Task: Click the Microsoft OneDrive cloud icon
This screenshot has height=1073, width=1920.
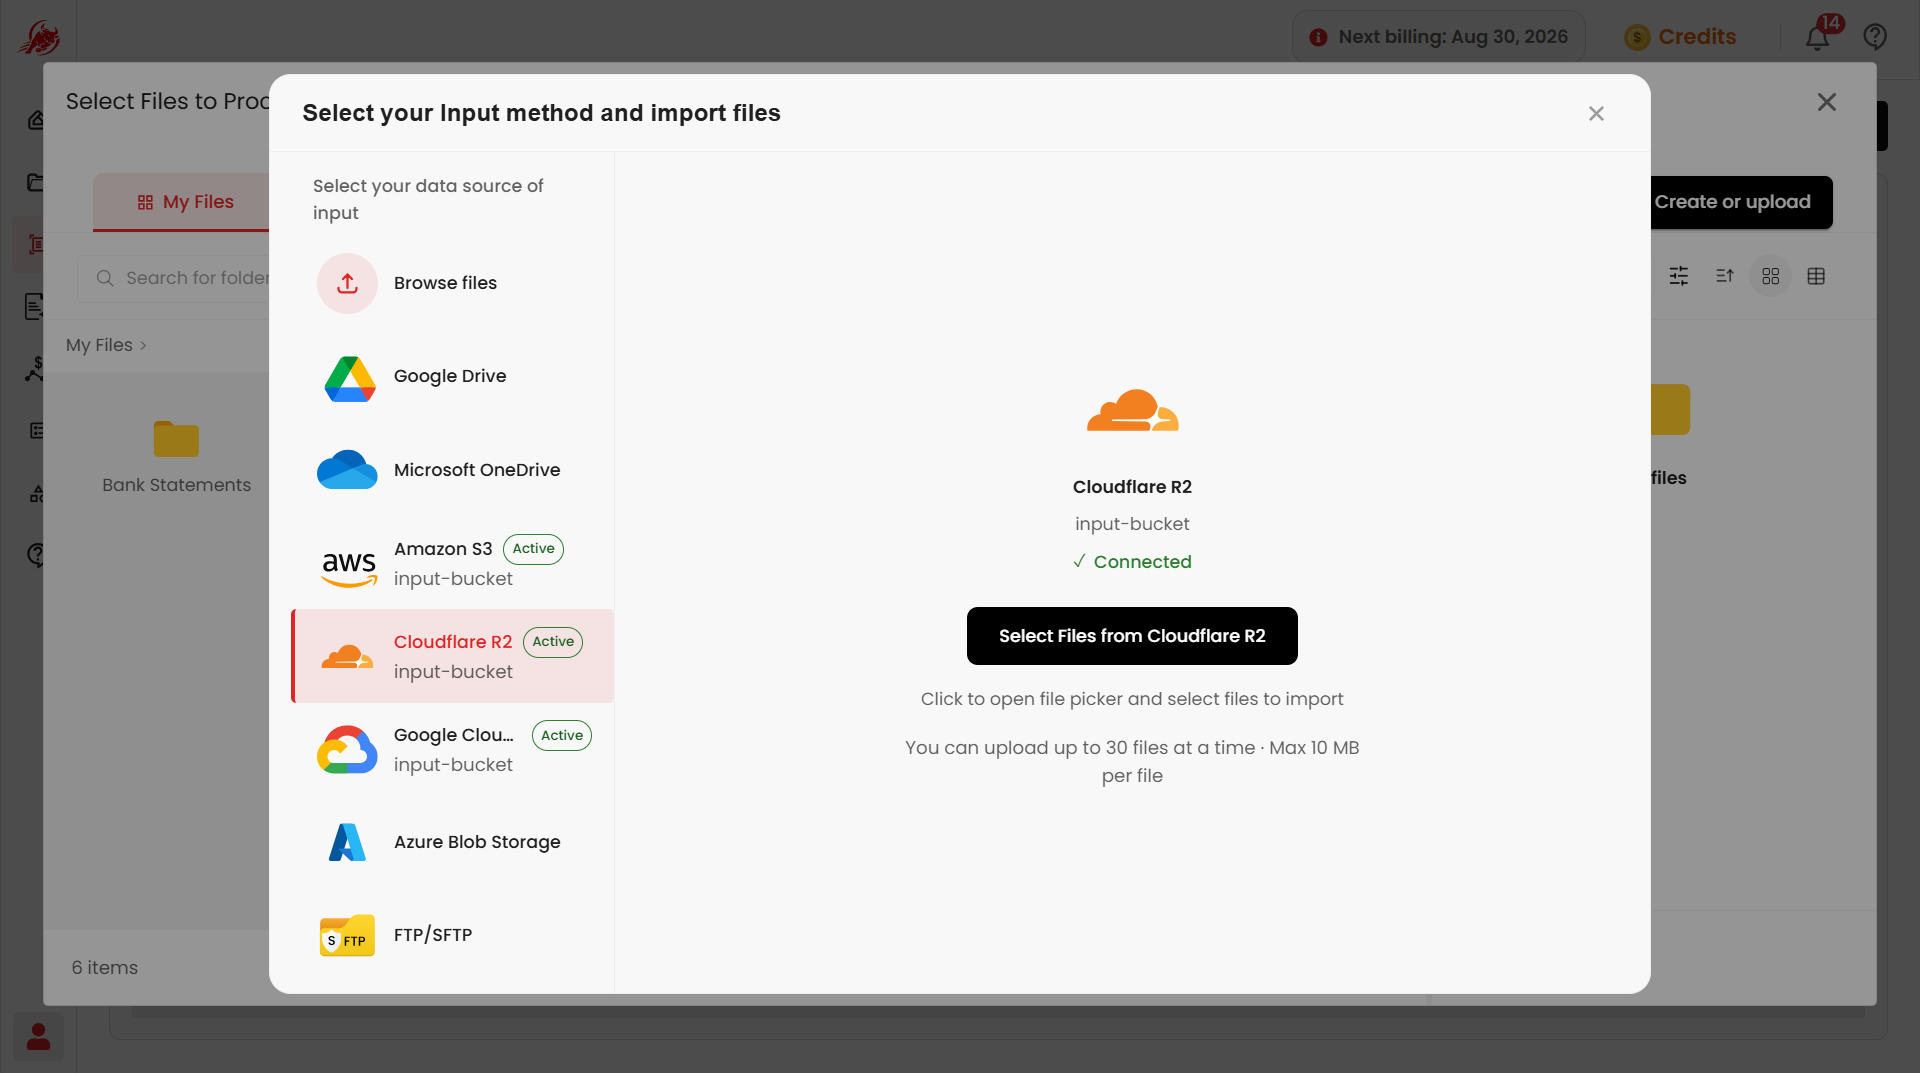Action: coord(347,470)
